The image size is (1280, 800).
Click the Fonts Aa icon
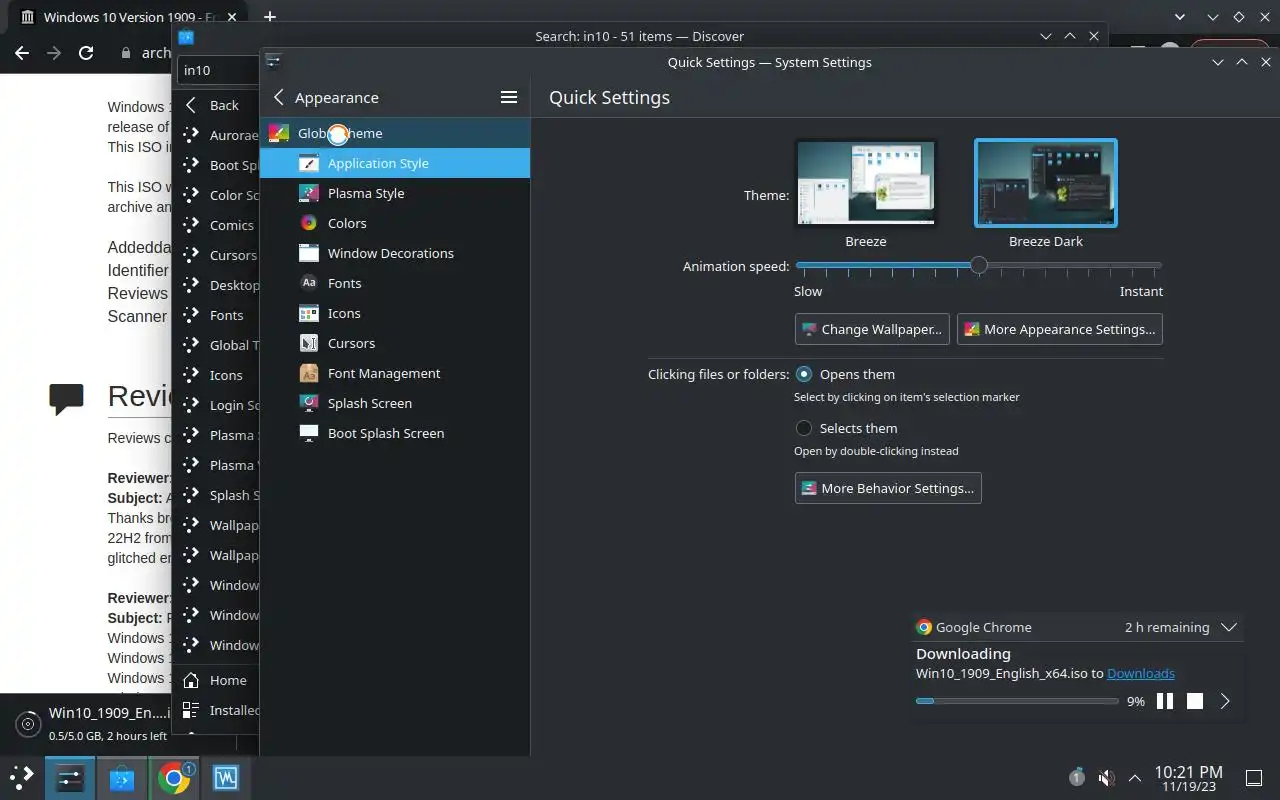(x=309, y=283)
